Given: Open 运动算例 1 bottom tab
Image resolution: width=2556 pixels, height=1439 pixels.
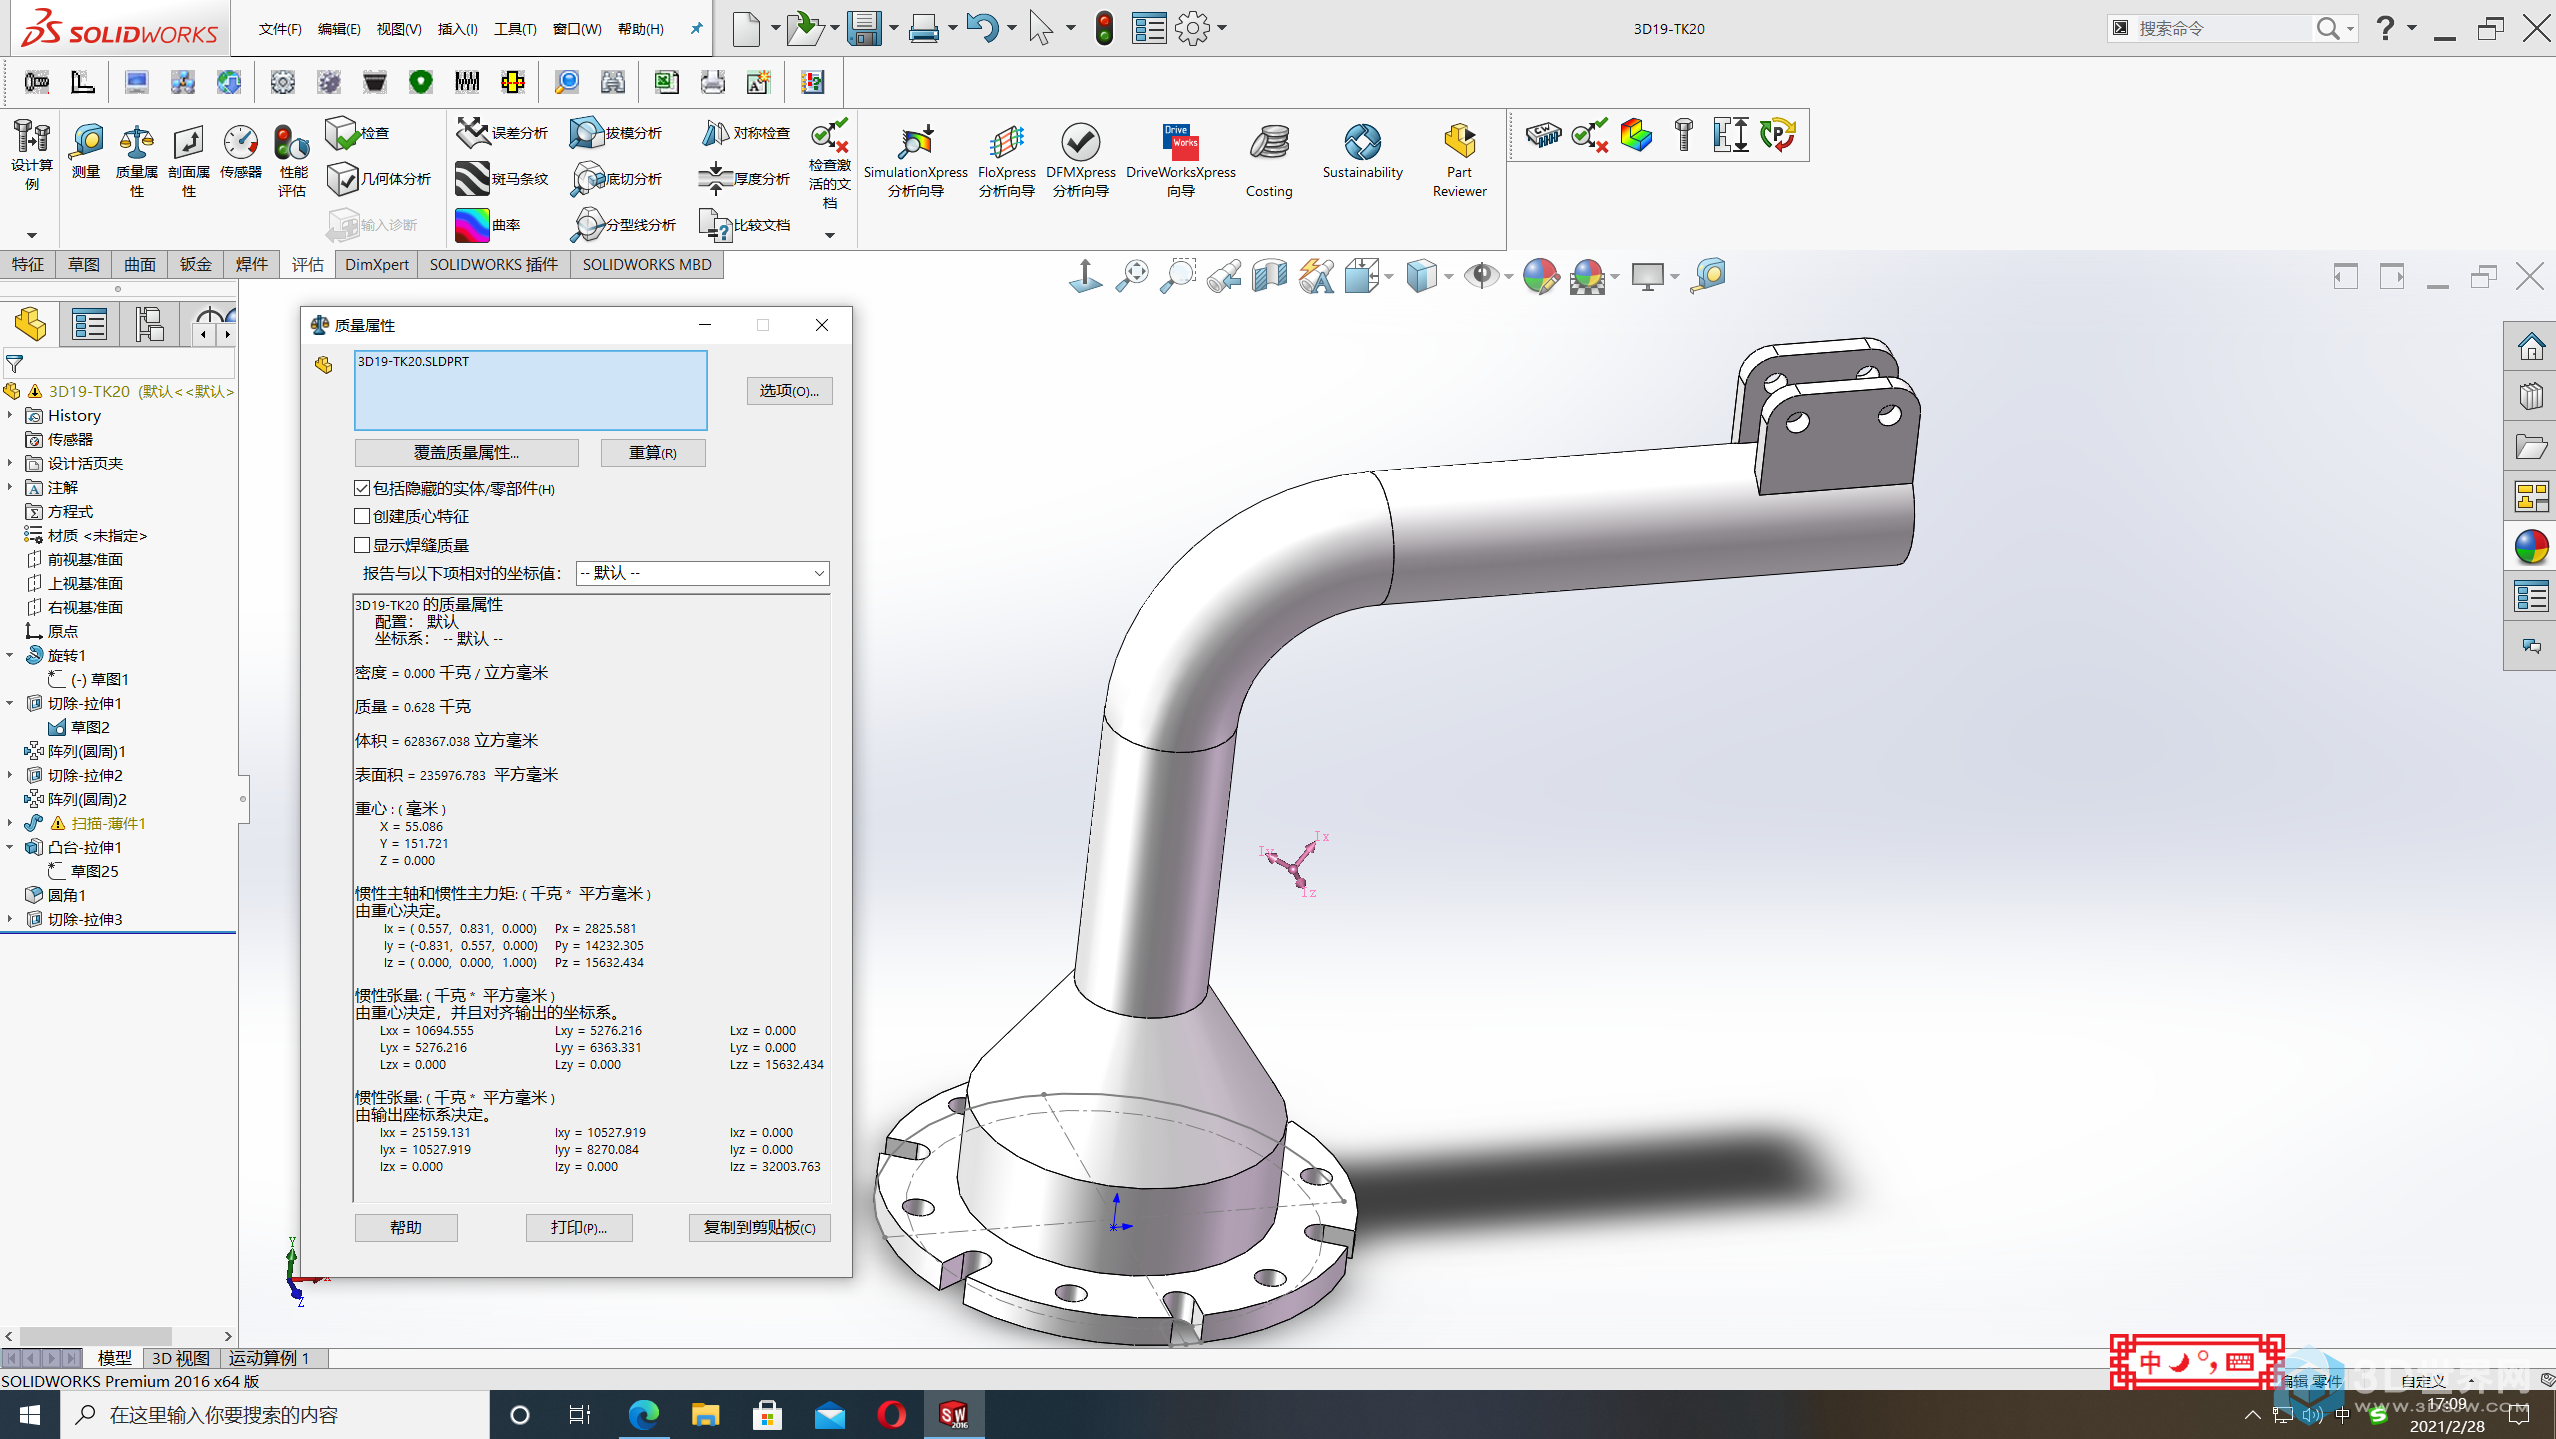Looking at the screenshot, I should pos(269,1357).
